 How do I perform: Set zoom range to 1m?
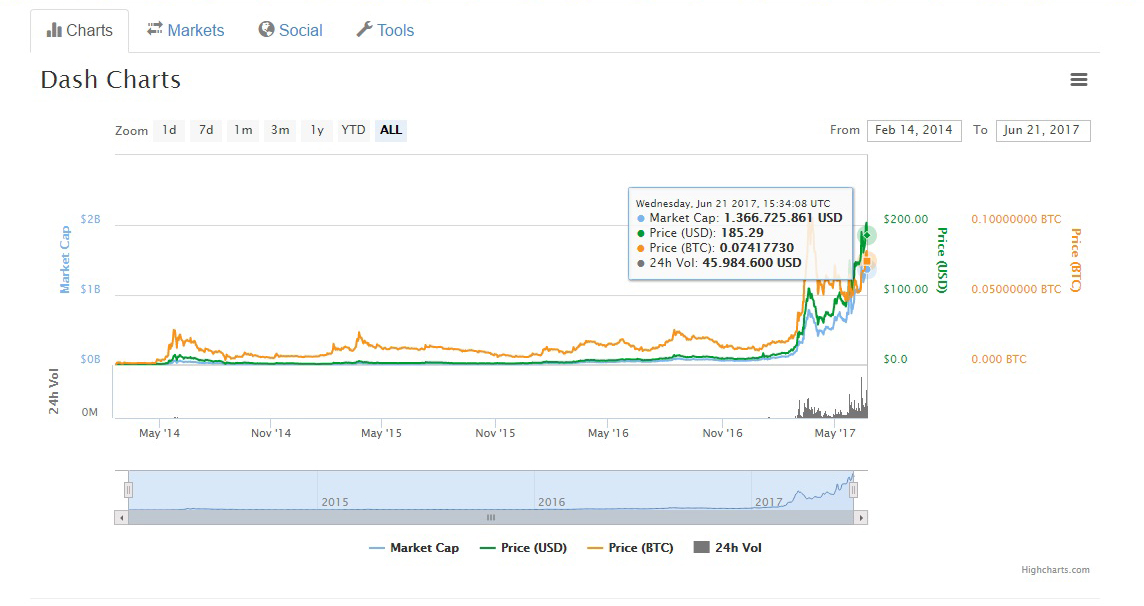[x=243, y=130]
